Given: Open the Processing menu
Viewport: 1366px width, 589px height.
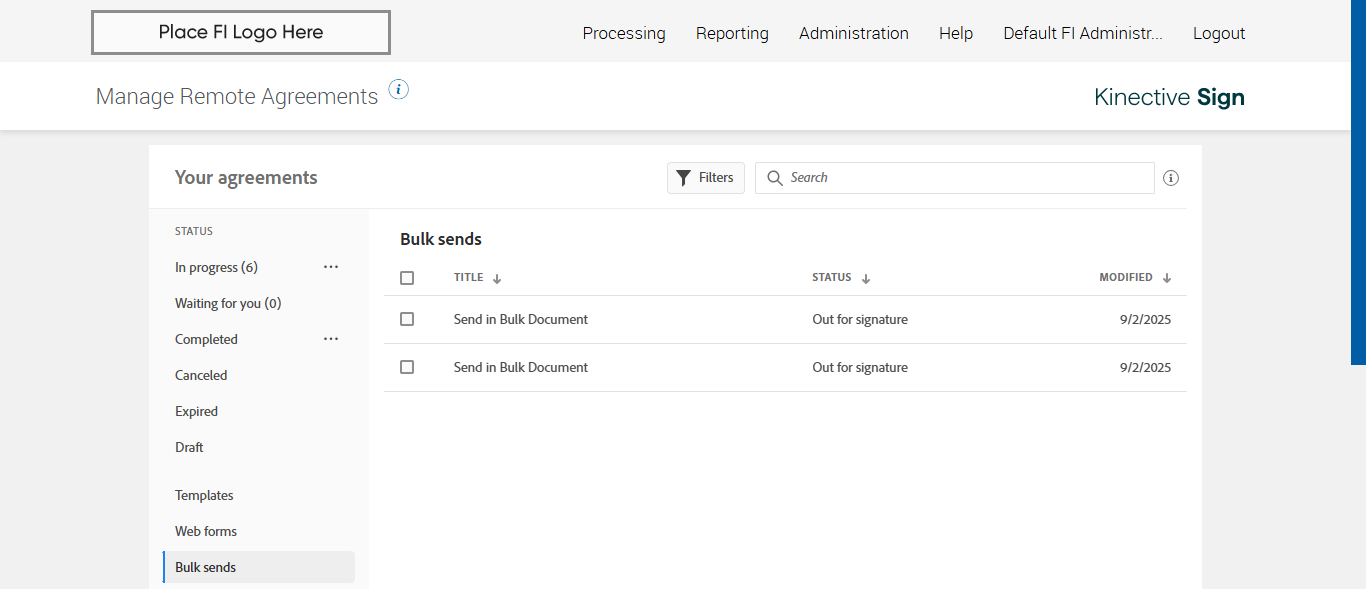Looking at the screenshot, I should [x=624, y=33].
